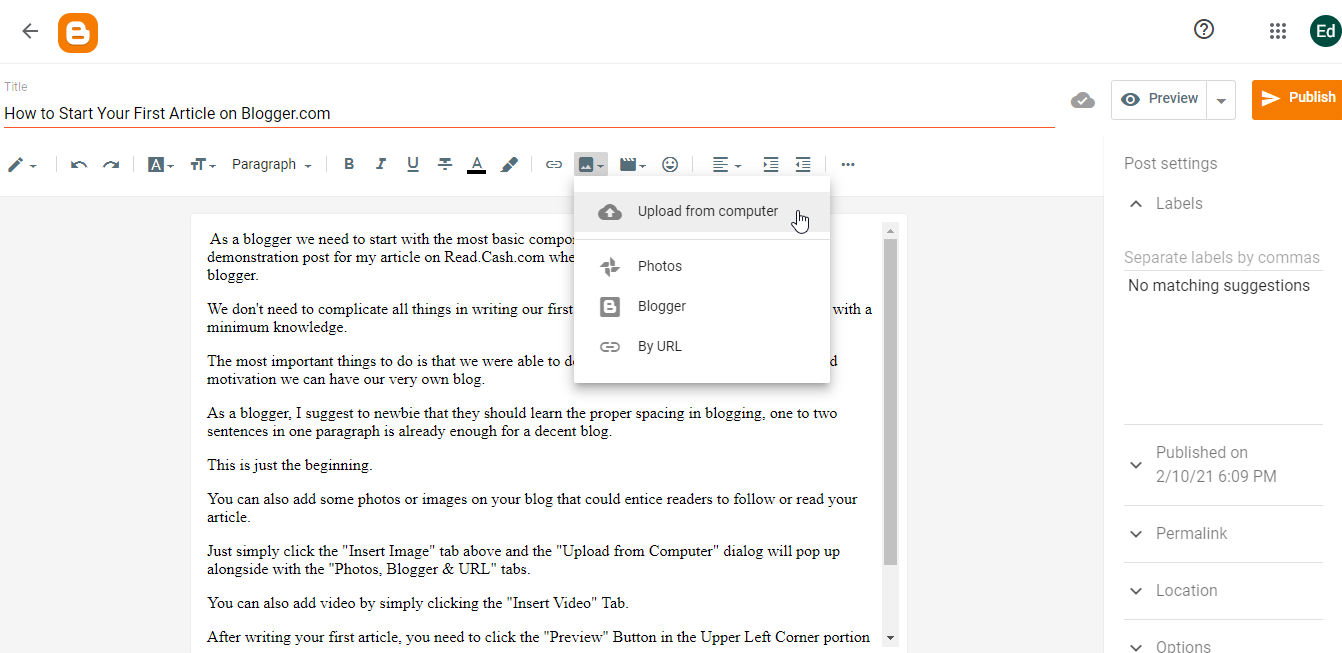Open the Google apps grid
Screen dimensions: 1342x653
coord(1277,31)
